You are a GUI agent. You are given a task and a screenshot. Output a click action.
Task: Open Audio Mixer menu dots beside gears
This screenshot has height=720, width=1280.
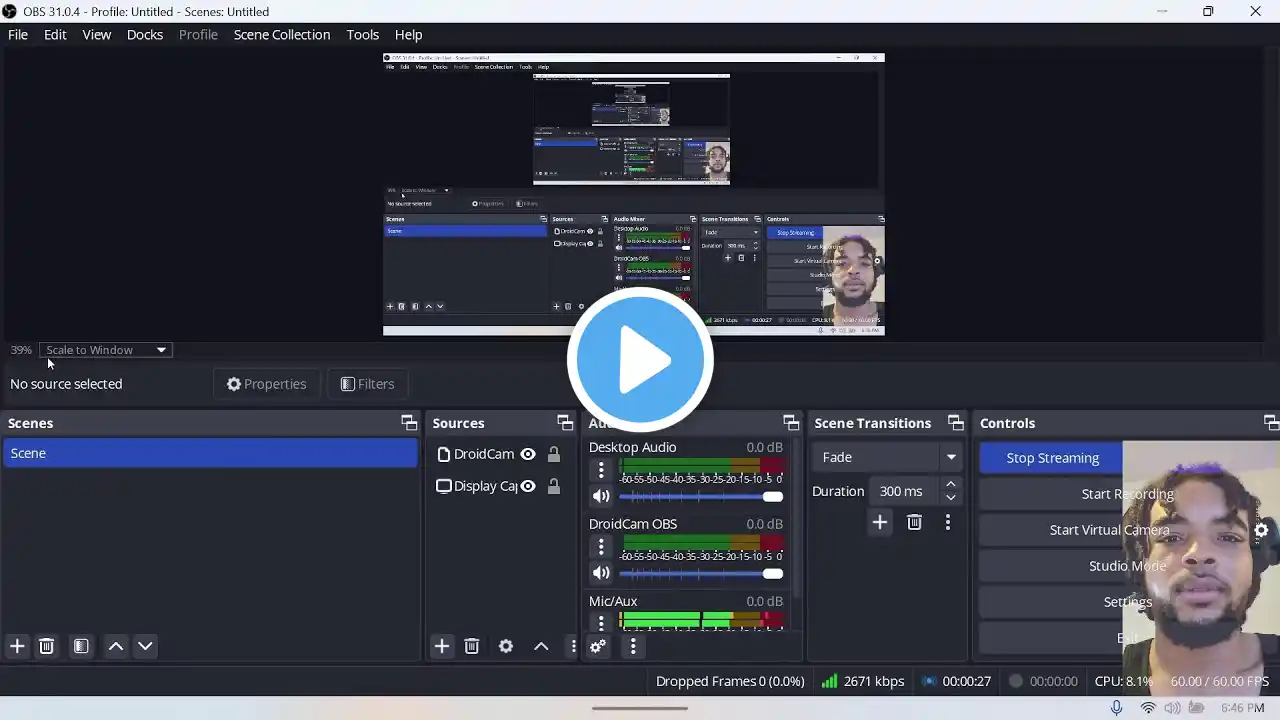[633, 646]
